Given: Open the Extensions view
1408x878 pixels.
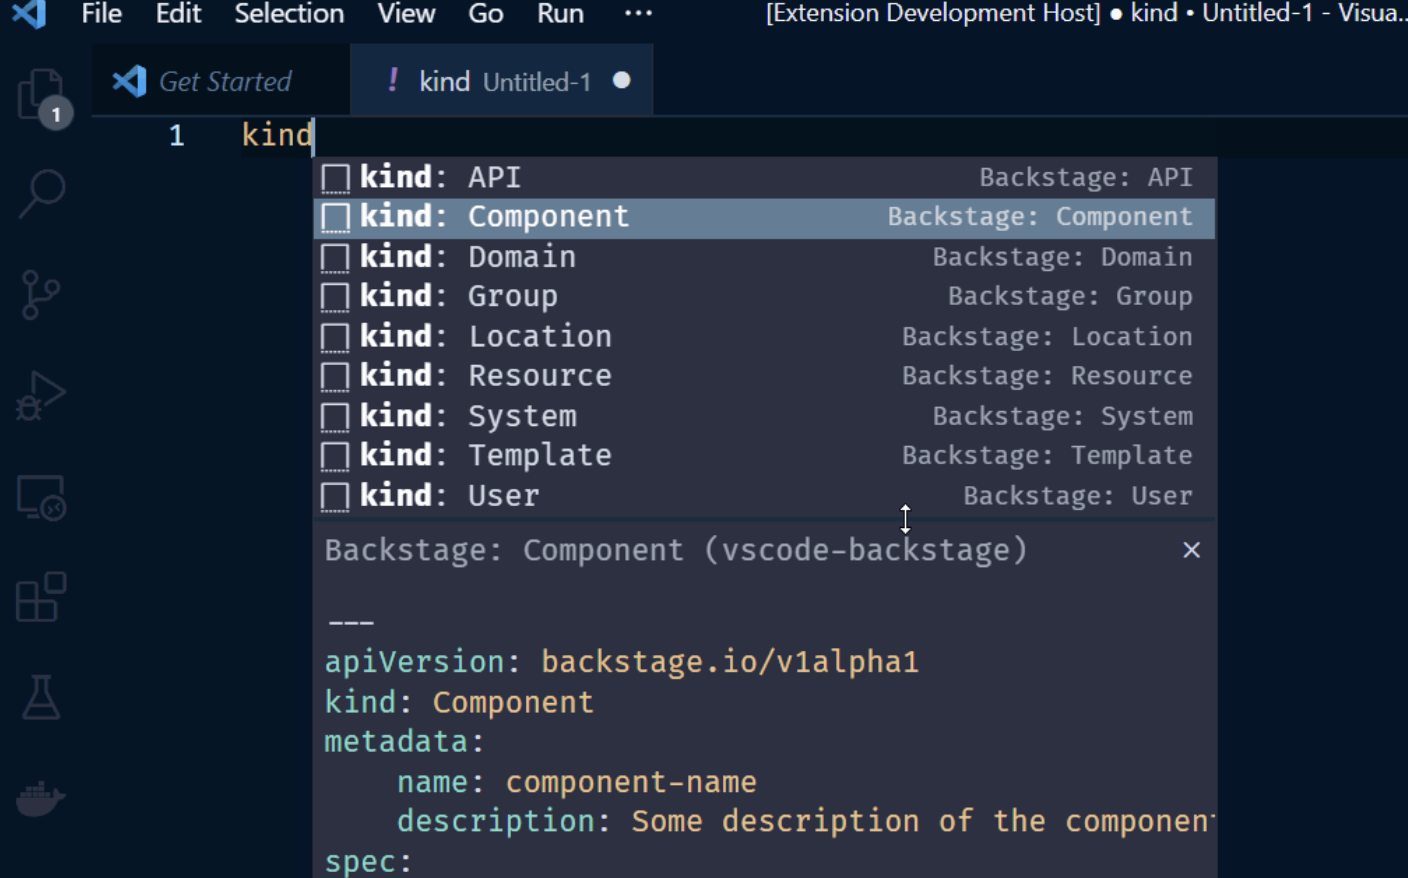Looking at the screenshot, I should click(x=41, y=597).
